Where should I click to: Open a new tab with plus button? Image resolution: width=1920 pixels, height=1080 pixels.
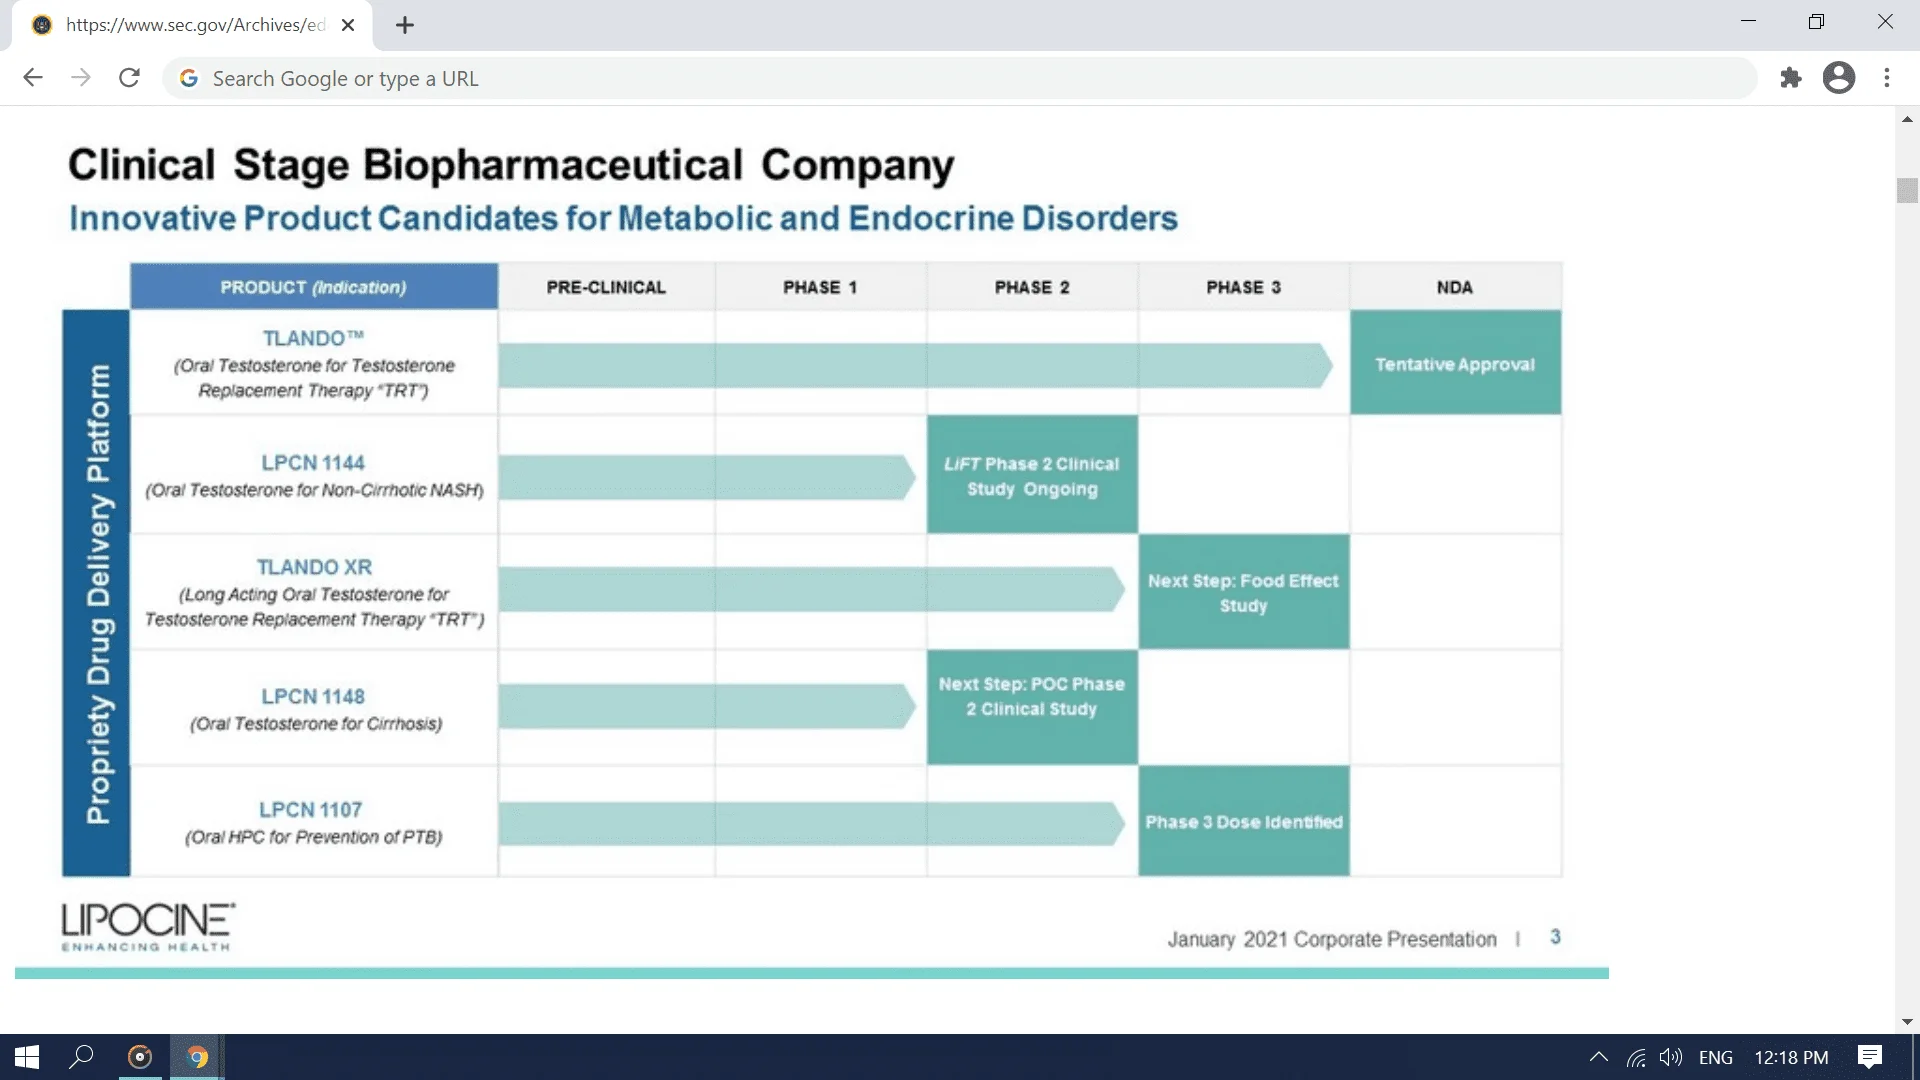click(405, 25)
